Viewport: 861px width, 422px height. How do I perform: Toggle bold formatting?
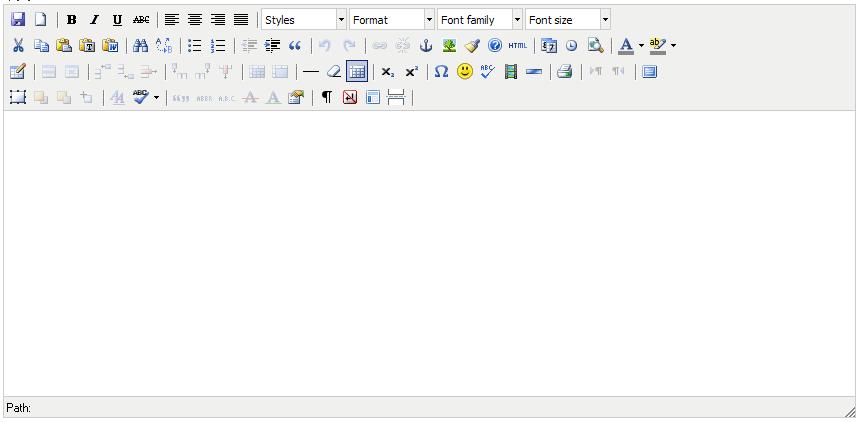[71, 20]
